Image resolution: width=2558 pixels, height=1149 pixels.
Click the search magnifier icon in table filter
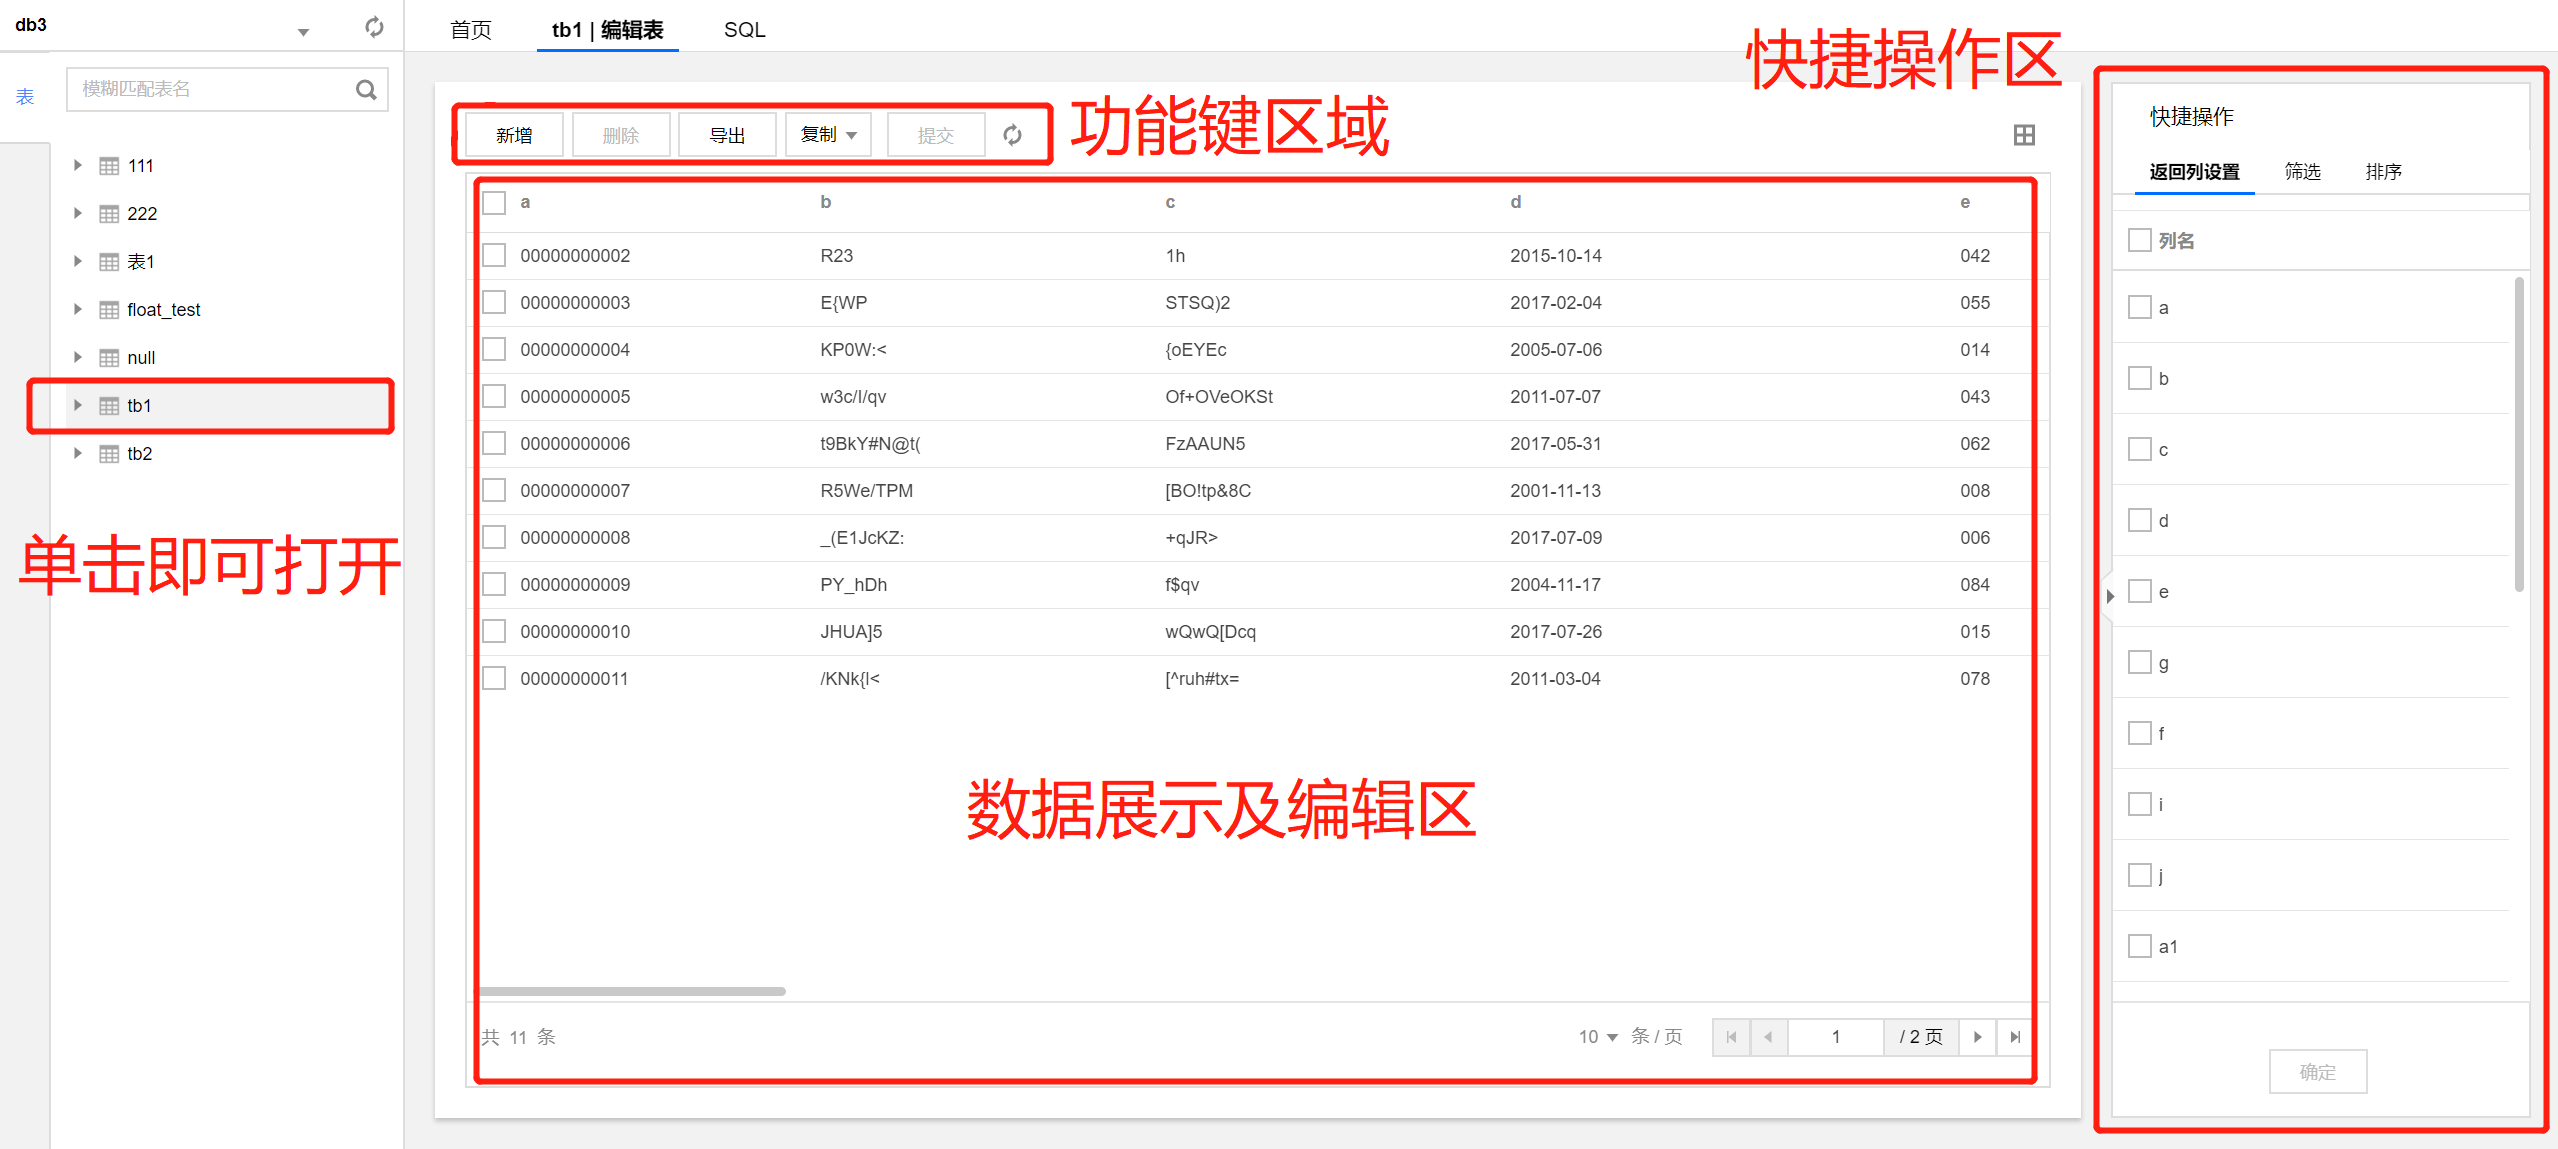pyautogui.click(x=366, y=90)
